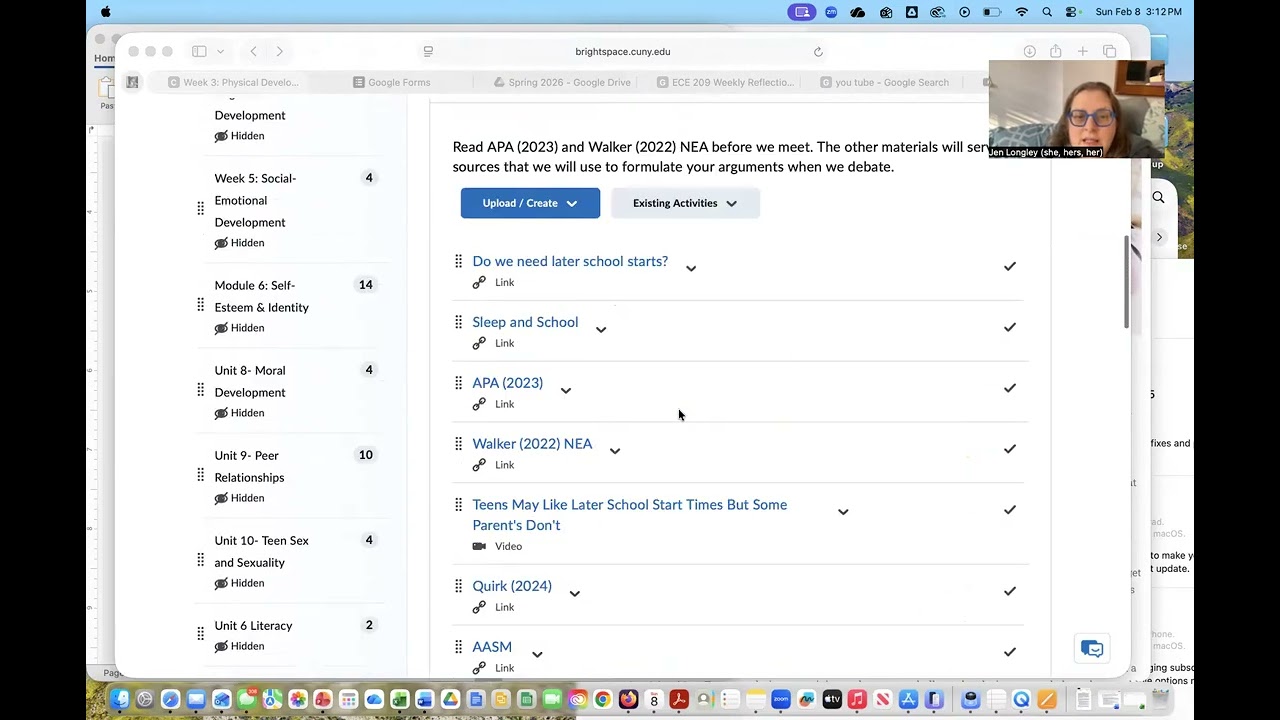The height and width of the screenshot is (720, 1280).
Task: Open the Quirk (2024) link
Action: (512, 586)
